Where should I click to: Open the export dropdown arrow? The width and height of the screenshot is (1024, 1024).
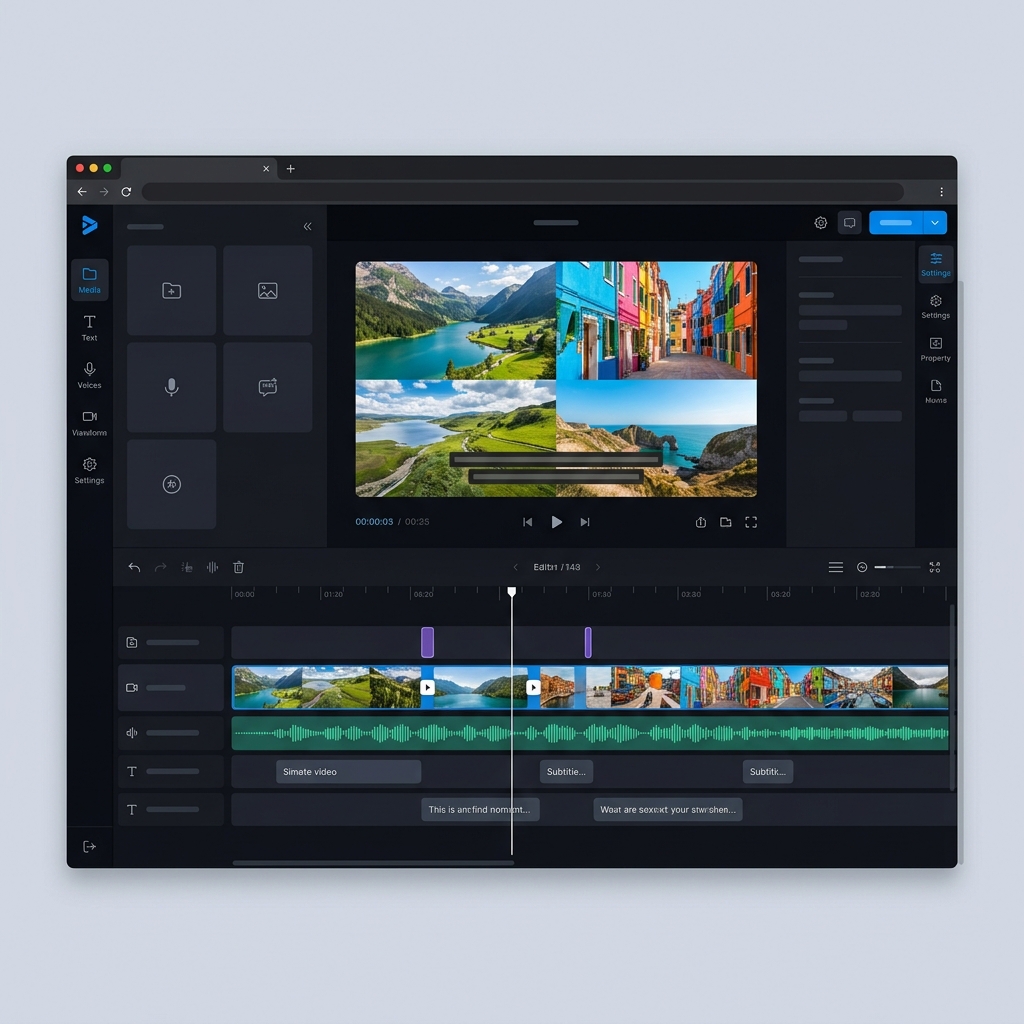click(935, 223)
